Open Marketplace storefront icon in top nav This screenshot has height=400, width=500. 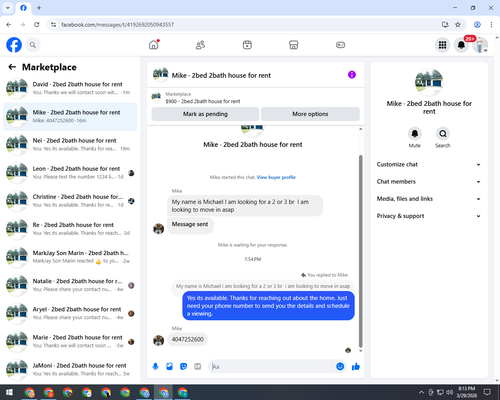tap(294, 45)
